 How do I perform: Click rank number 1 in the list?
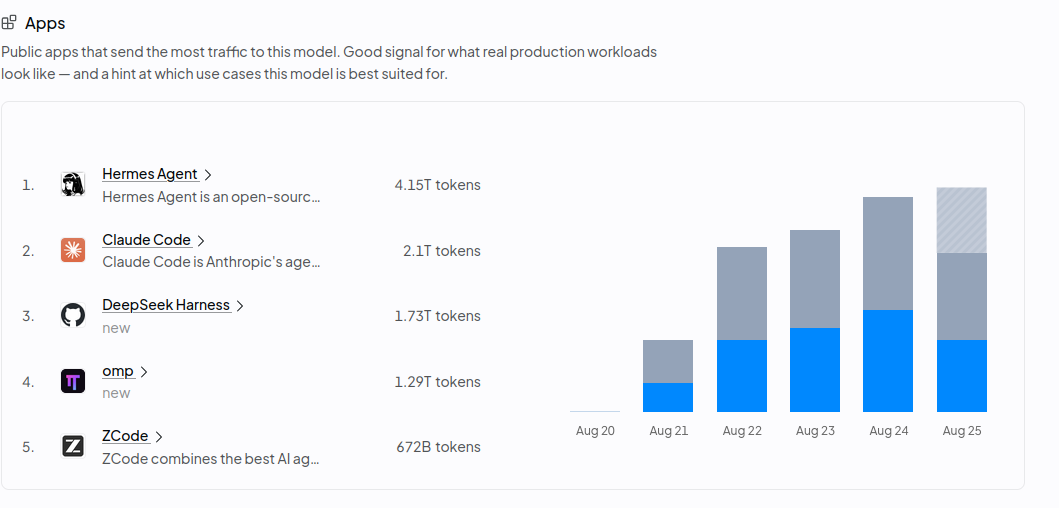[28, 185]
